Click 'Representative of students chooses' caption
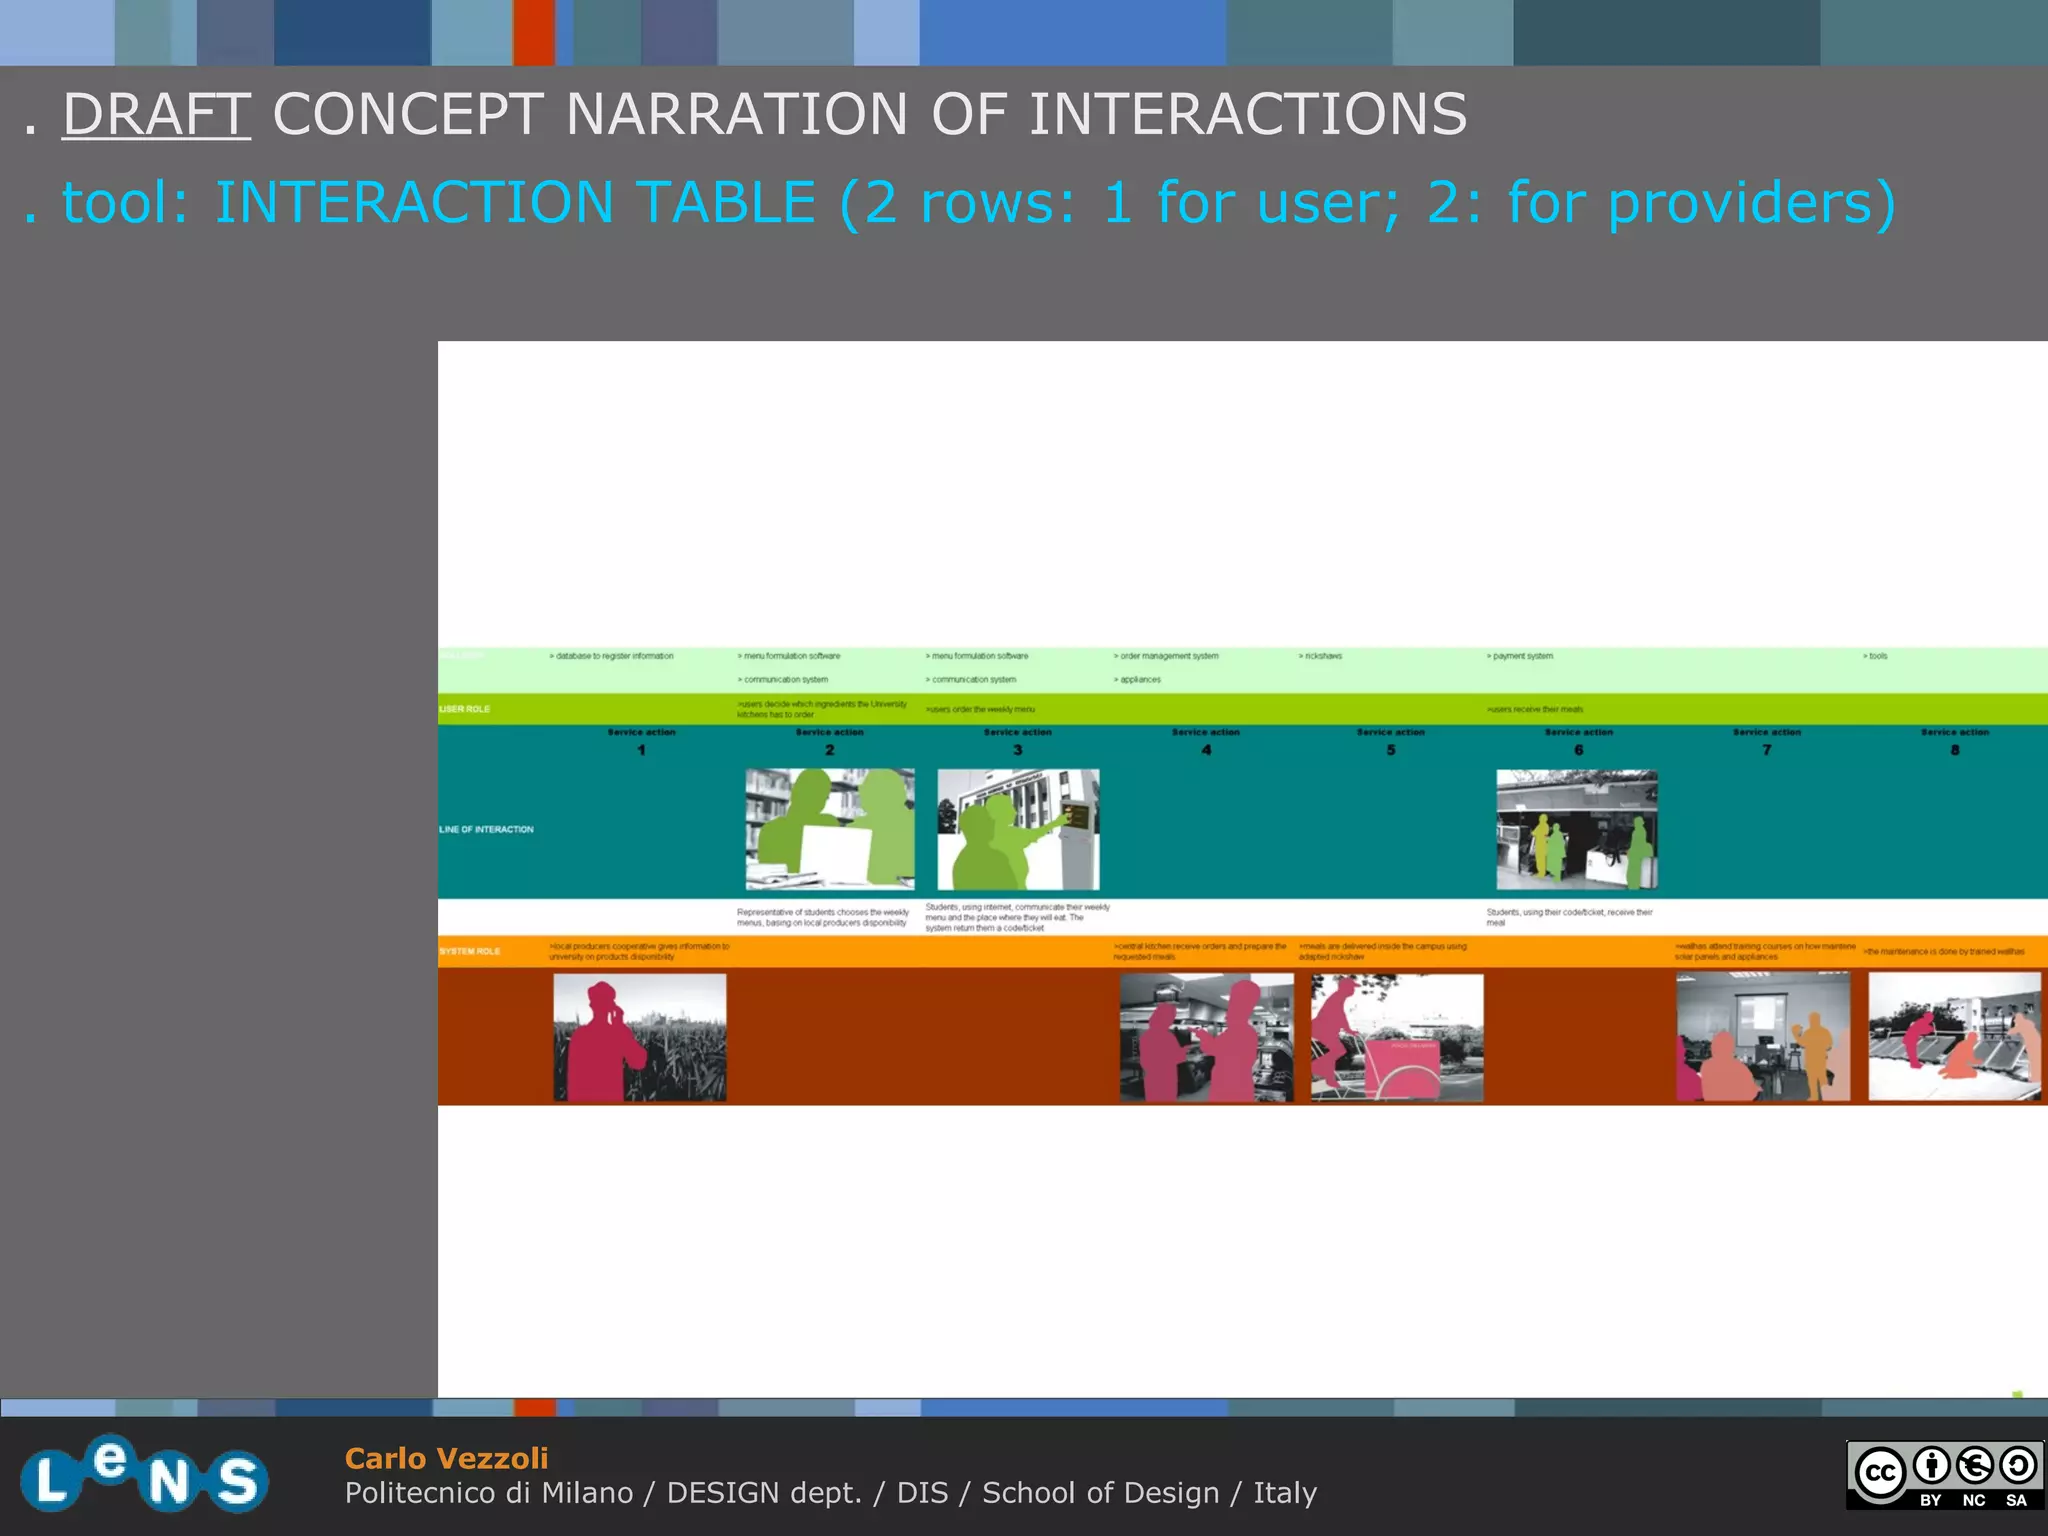This screenshot has width=2048, height=1536. (823, 917)
